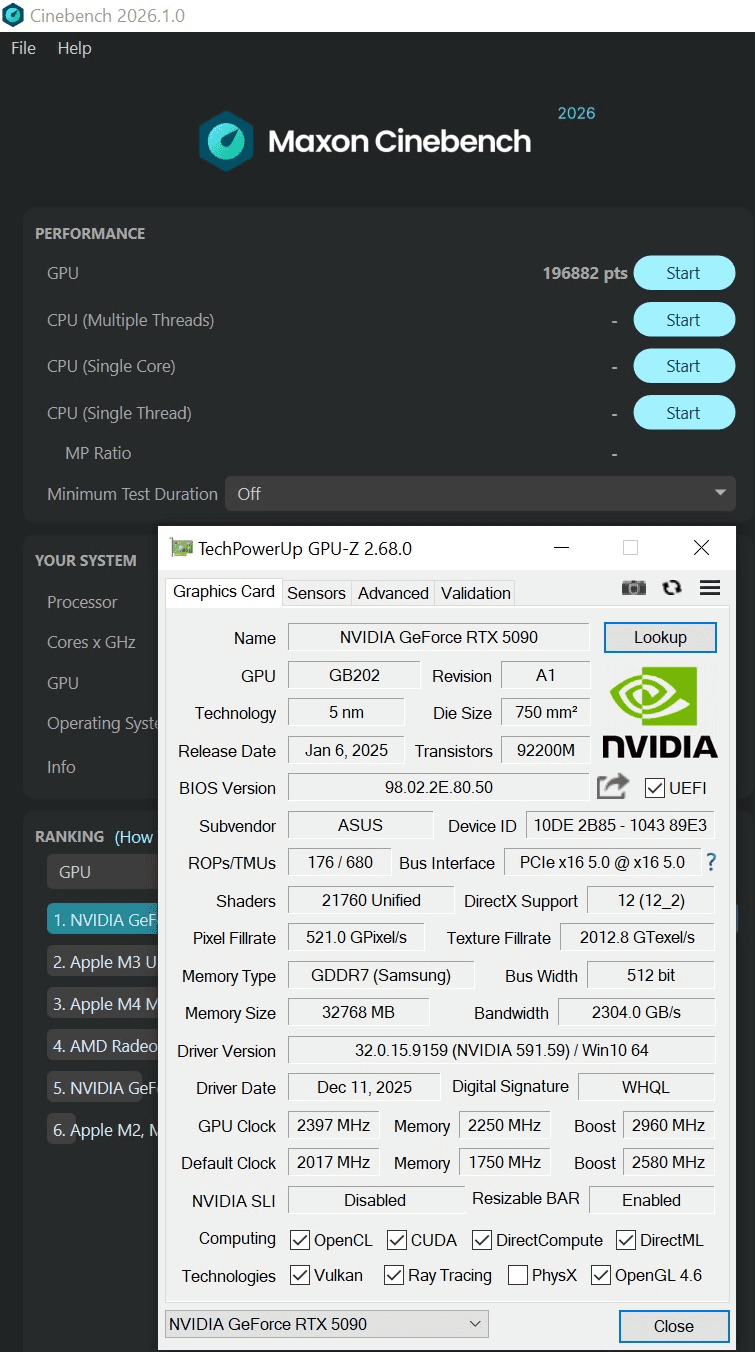The image size is (755, 1352).
Task: Open the GPU-Z hamburger menu icon
Action: tap(710, 588)
